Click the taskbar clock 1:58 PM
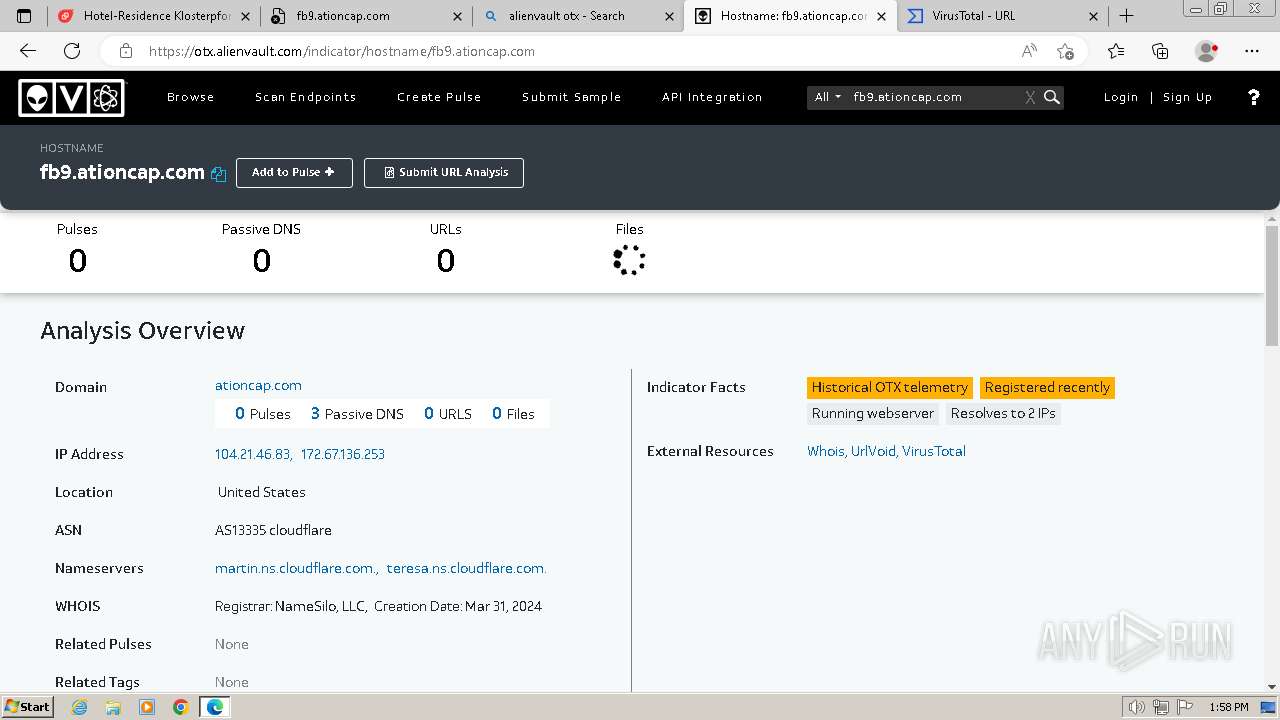This screenshot has width=1280, height=720. [1228, 707]
